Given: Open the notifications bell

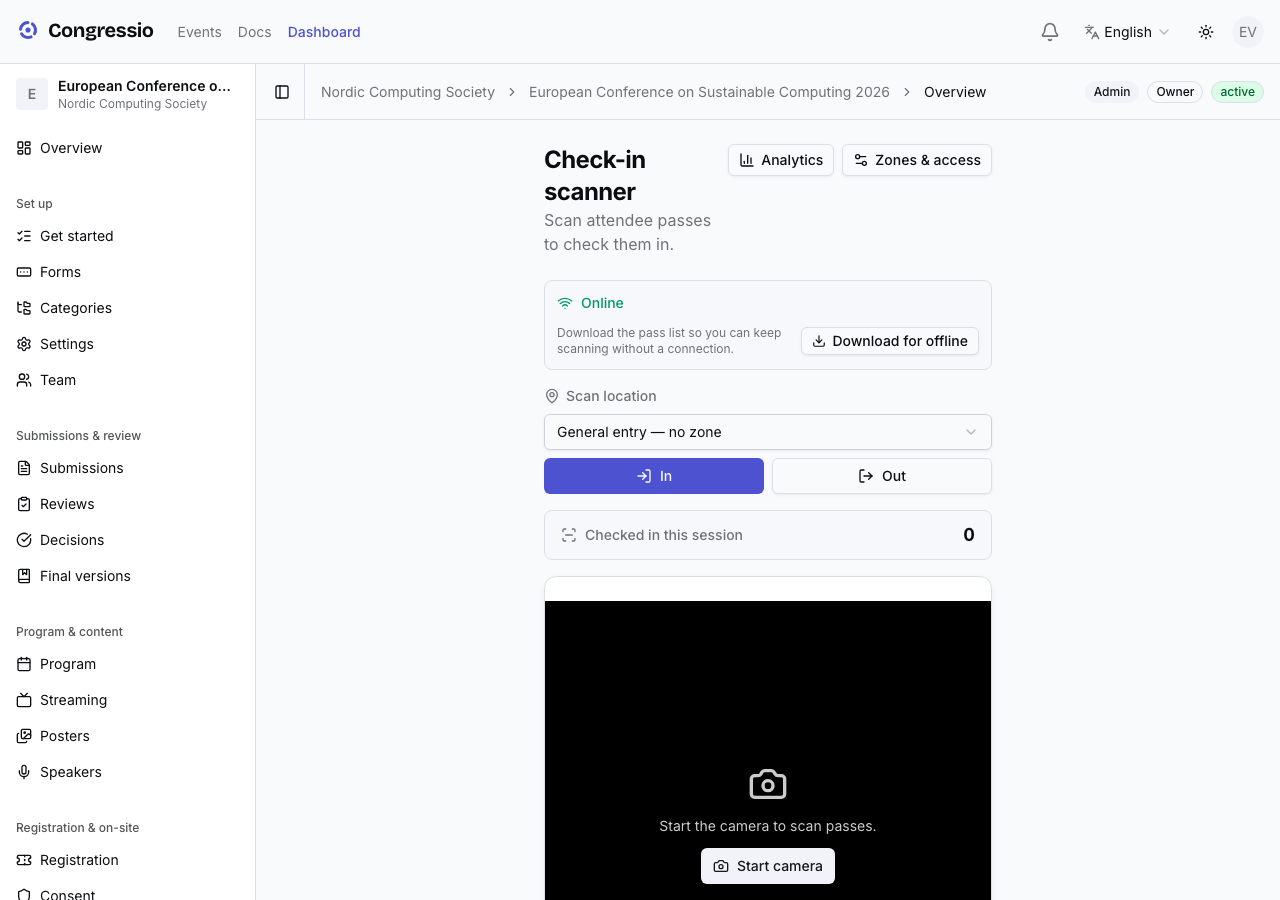Looking at the screenshot, I should [x=1050, y=32].
